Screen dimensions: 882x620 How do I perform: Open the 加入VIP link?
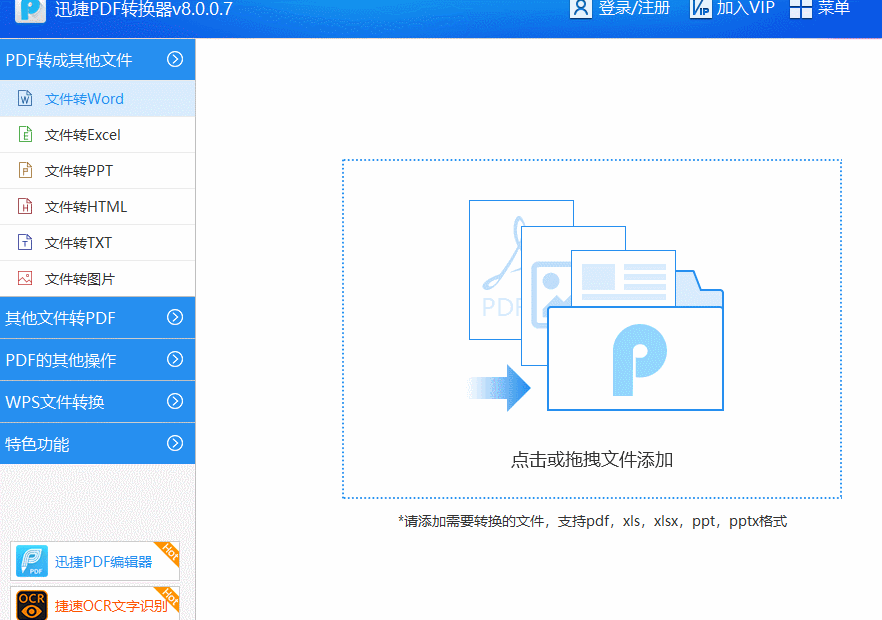(745, 8)
